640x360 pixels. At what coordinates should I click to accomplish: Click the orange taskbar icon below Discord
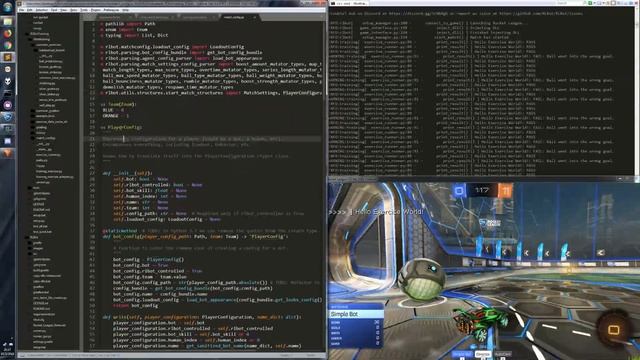point(7,153)
